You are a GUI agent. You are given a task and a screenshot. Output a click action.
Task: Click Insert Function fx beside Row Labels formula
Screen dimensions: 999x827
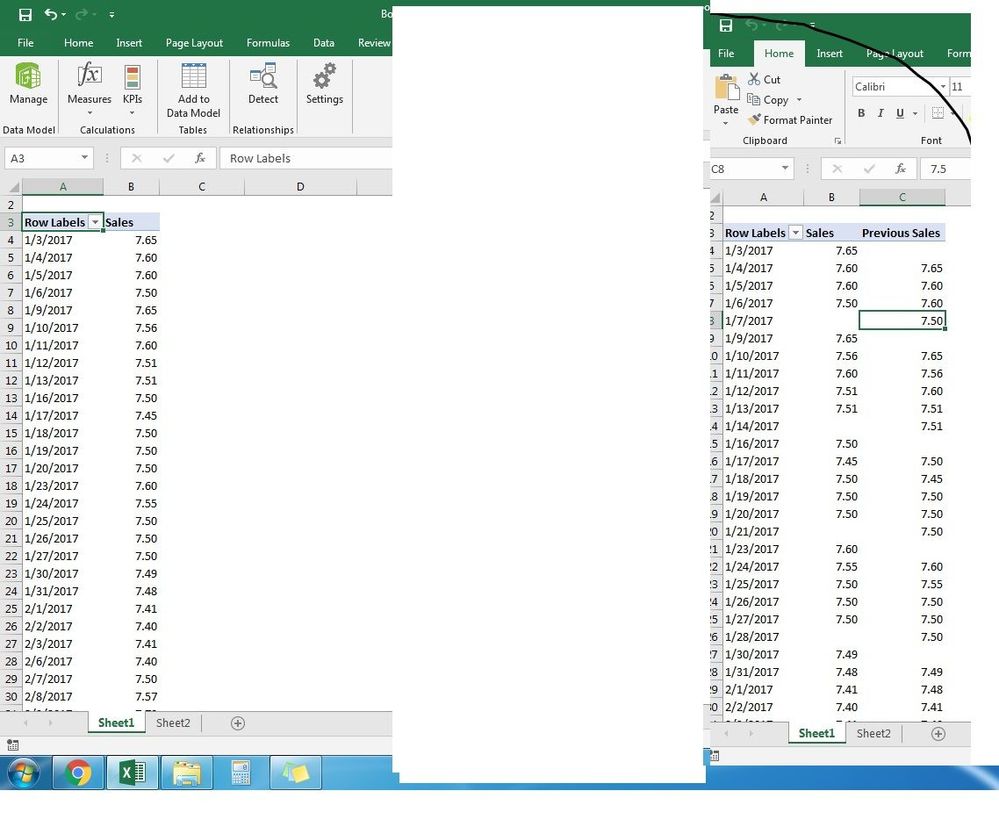tap(200, 158)
